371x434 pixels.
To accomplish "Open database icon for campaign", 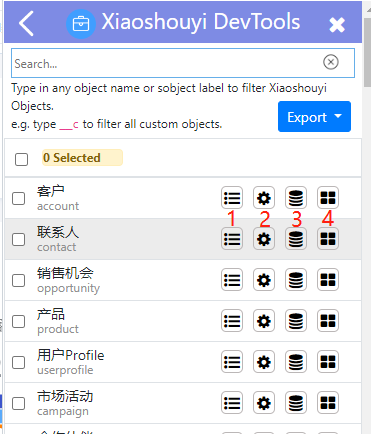I will point(296,403).
